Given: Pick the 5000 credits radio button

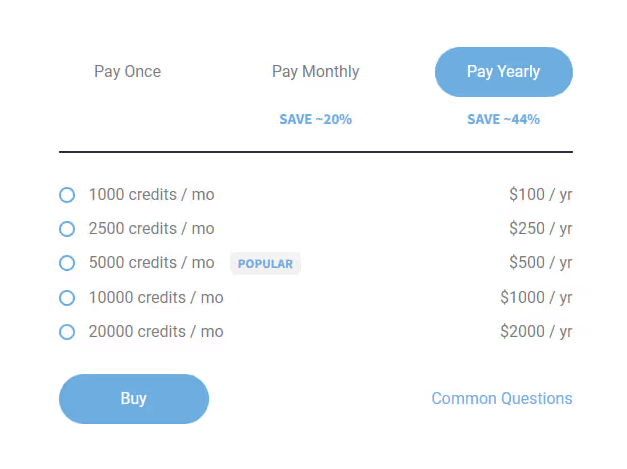Looking at the screenshot, I should (67, 263).
